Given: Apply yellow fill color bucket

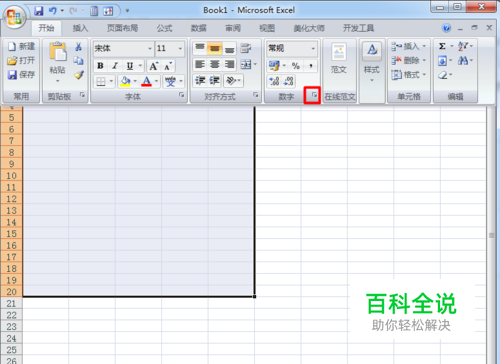Looking at the screenshot, I should tap(125, 81).
